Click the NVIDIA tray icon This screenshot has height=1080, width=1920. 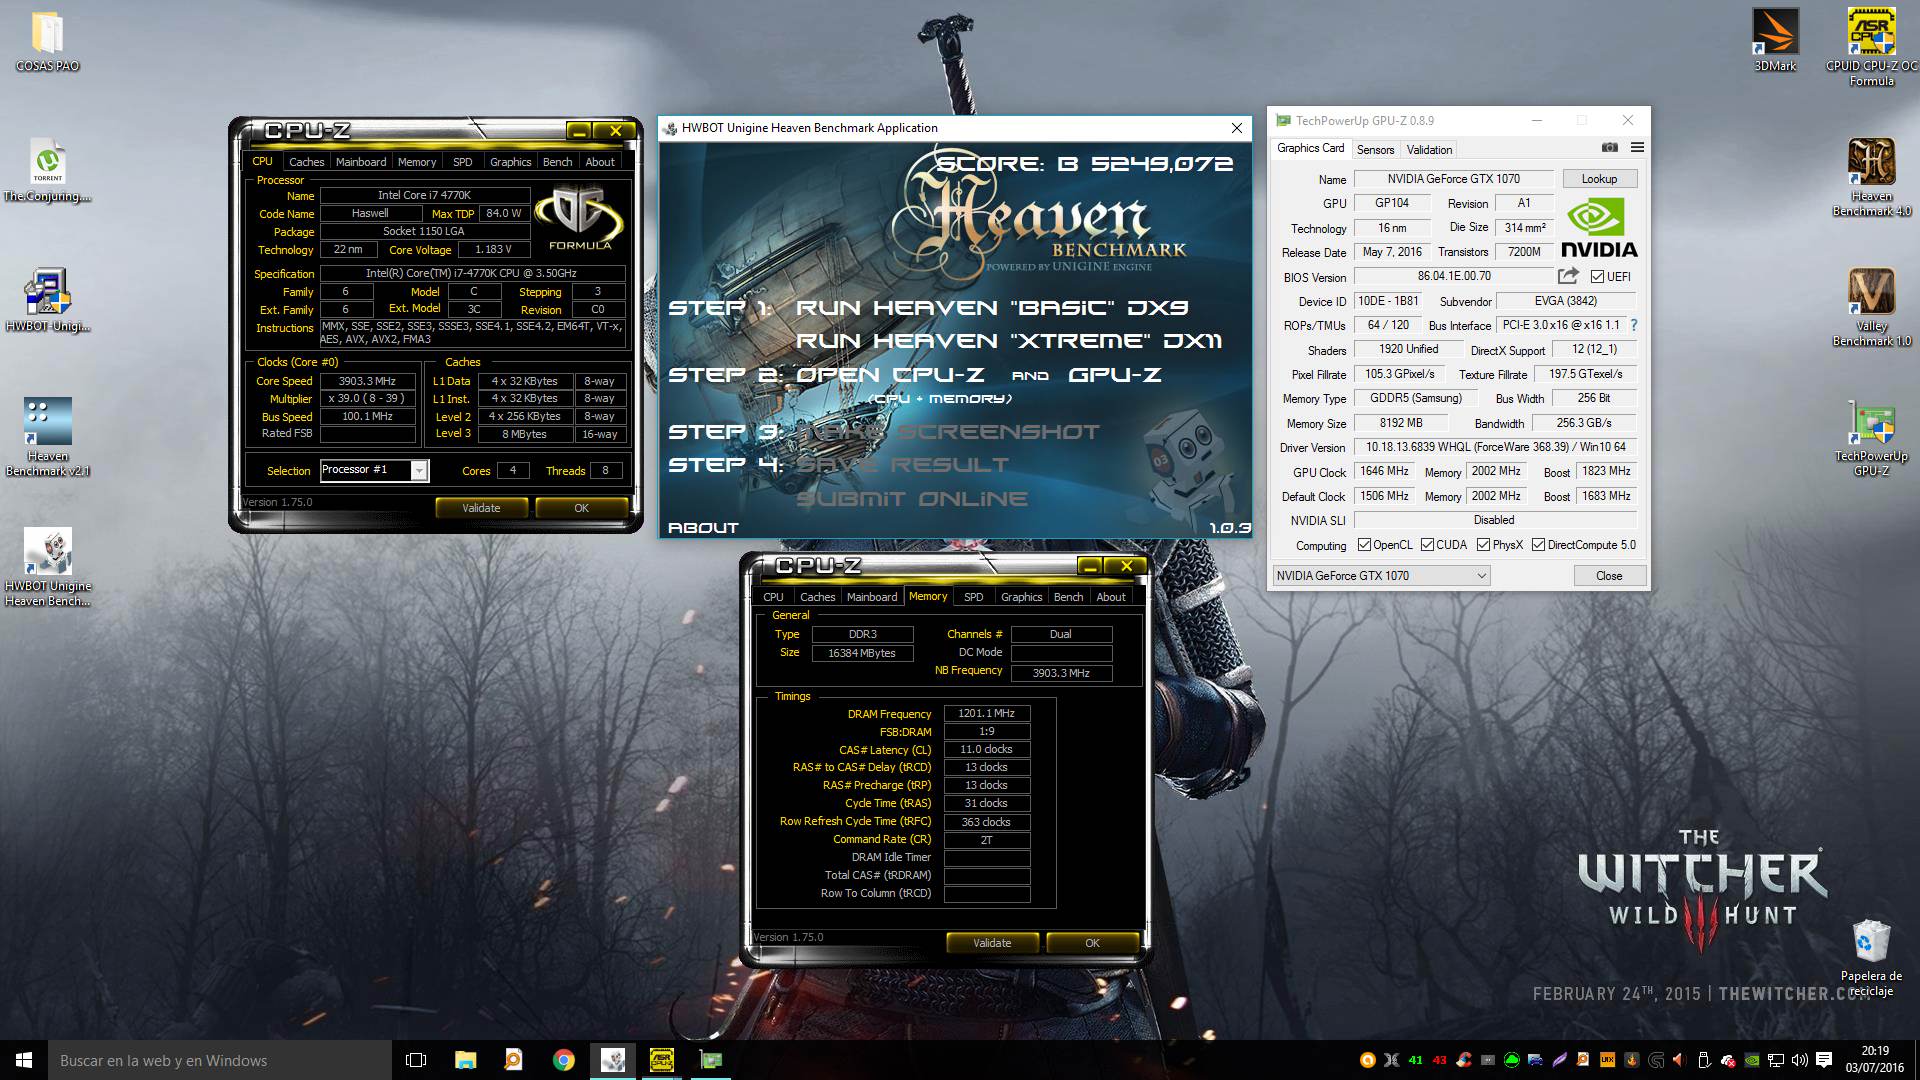pos(1752,1060)
